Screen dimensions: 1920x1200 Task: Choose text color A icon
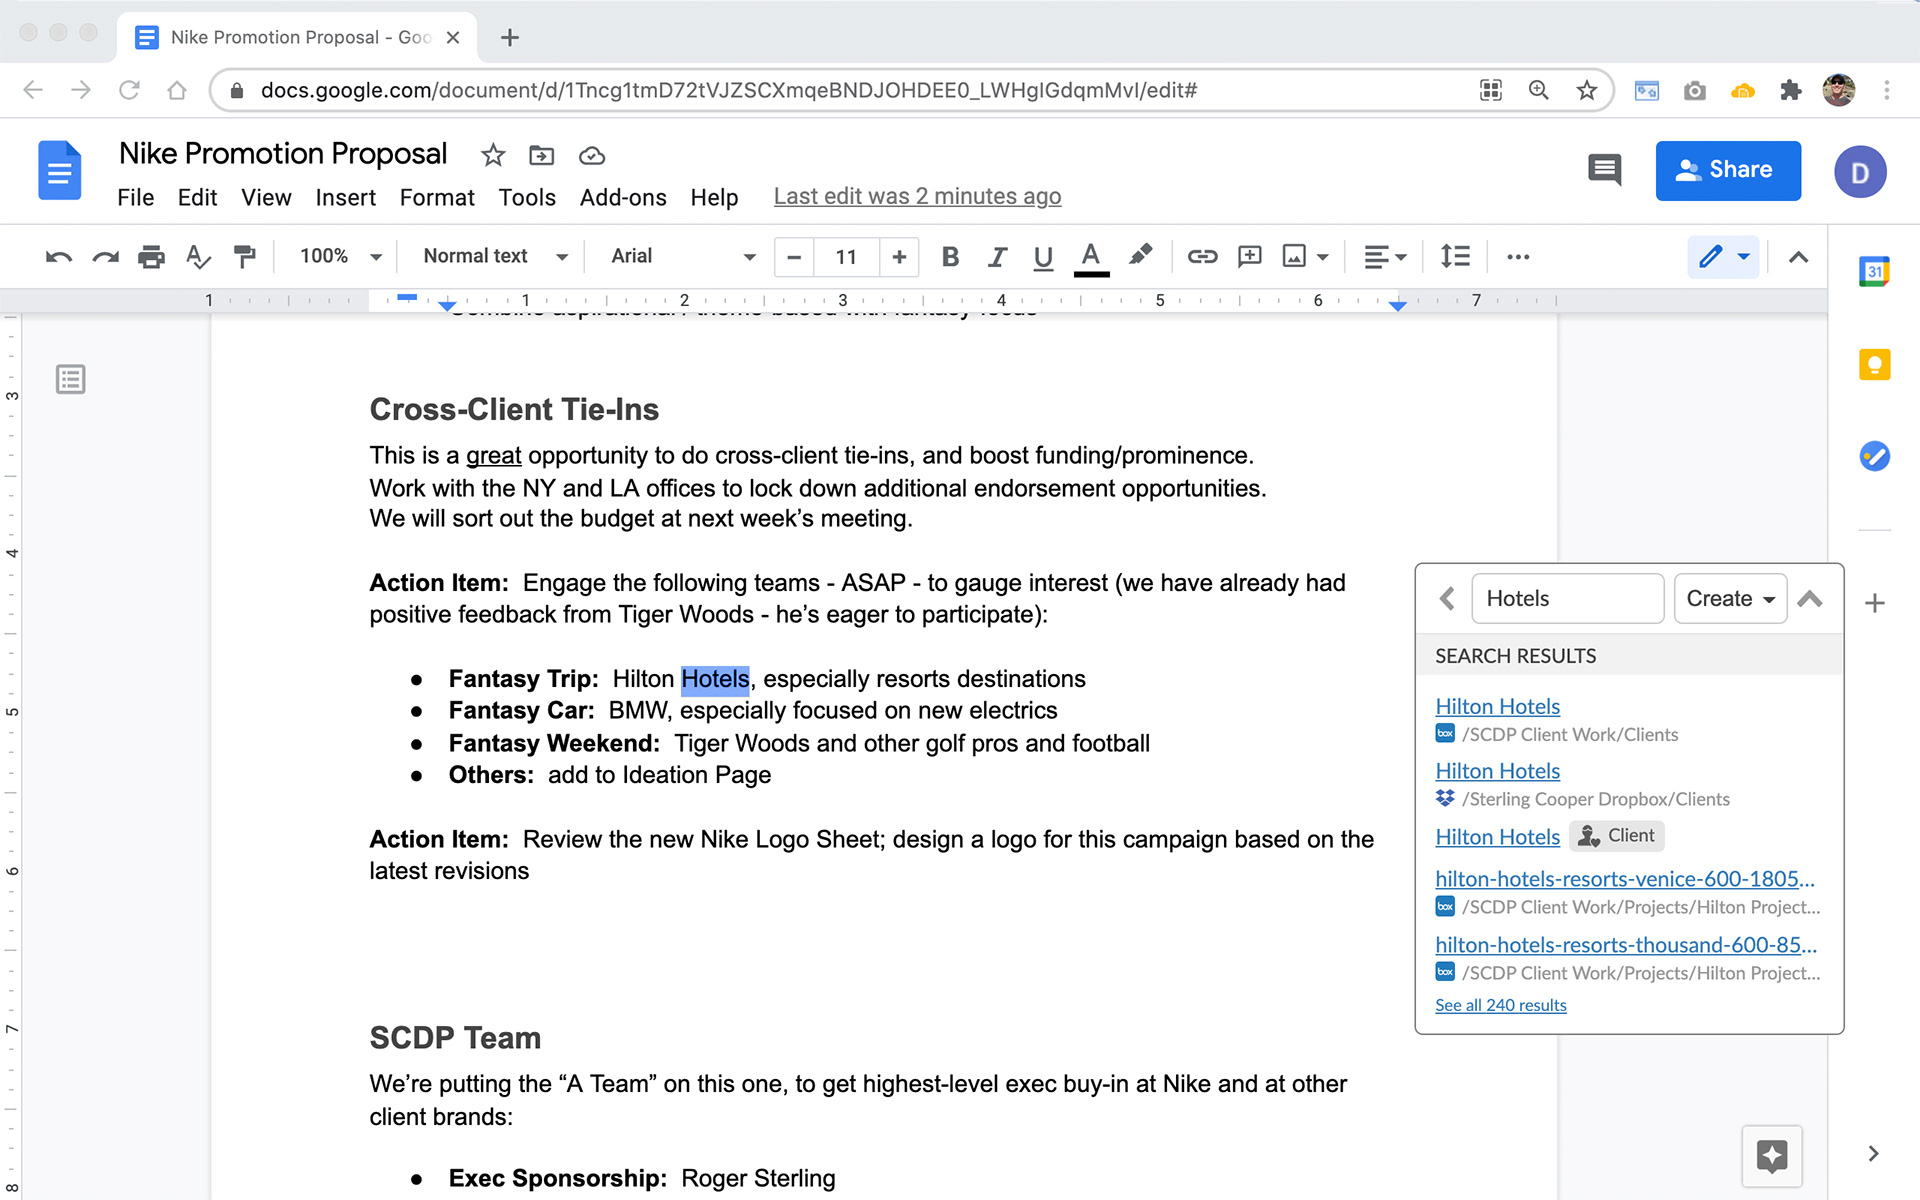pos(1091,257)
